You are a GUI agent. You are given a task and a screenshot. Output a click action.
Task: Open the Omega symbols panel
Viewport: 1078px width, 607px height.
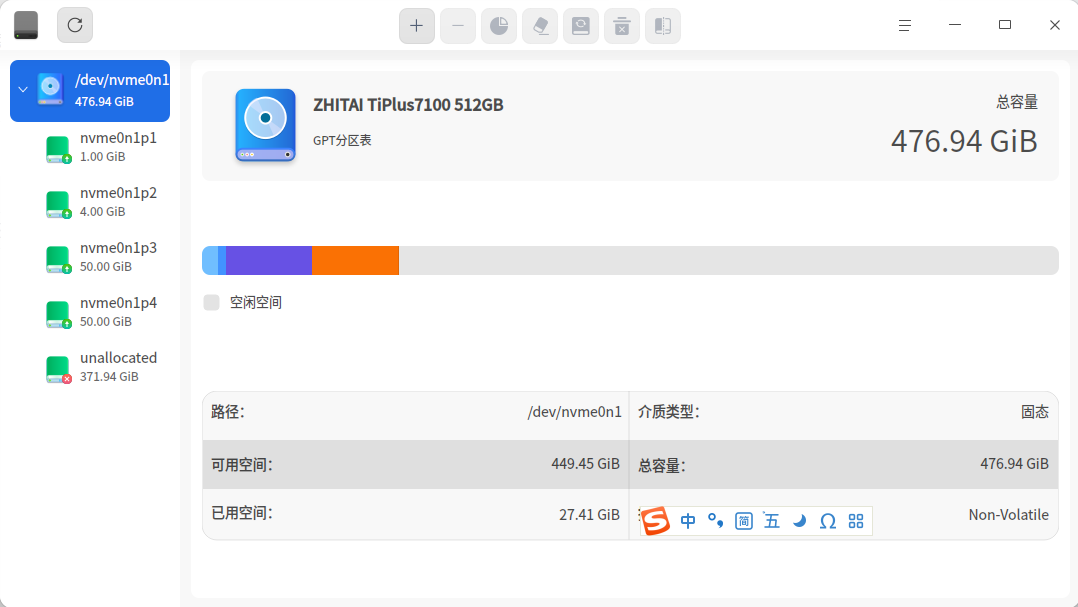pyautogui.click(x=828, y=521)
